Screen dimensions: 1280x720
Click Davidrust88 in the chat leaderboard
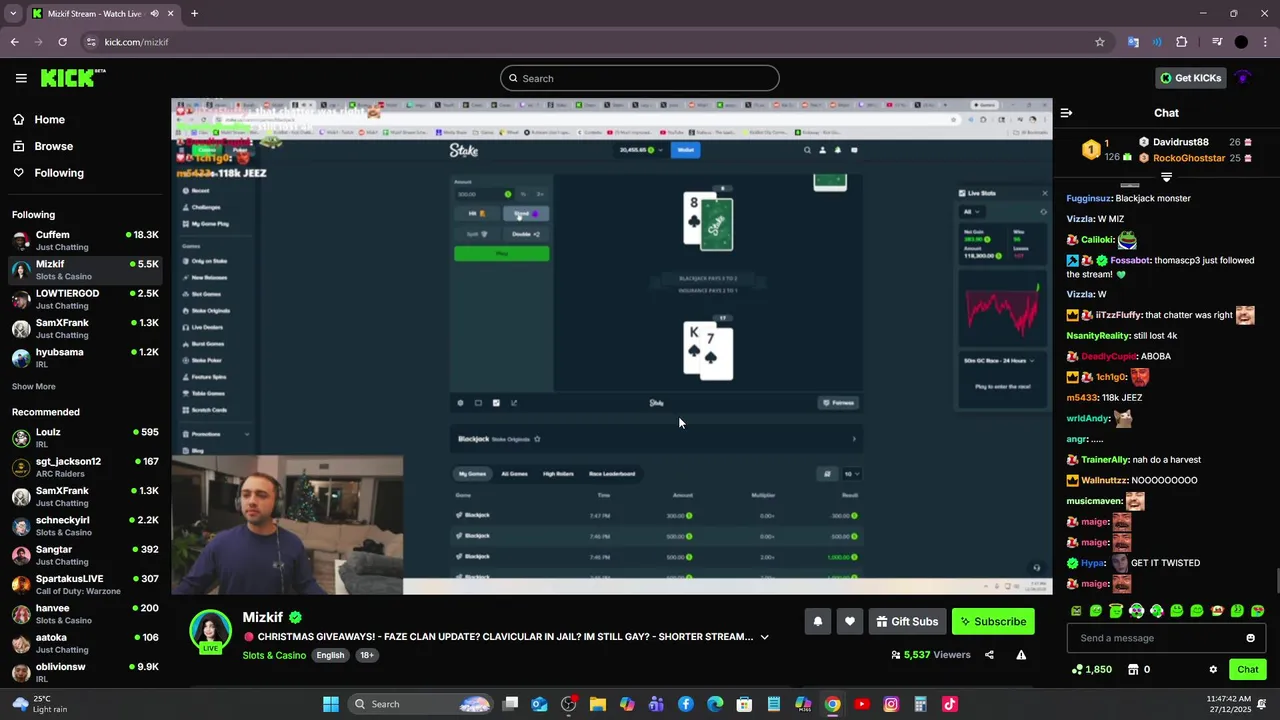(1180, 142)
